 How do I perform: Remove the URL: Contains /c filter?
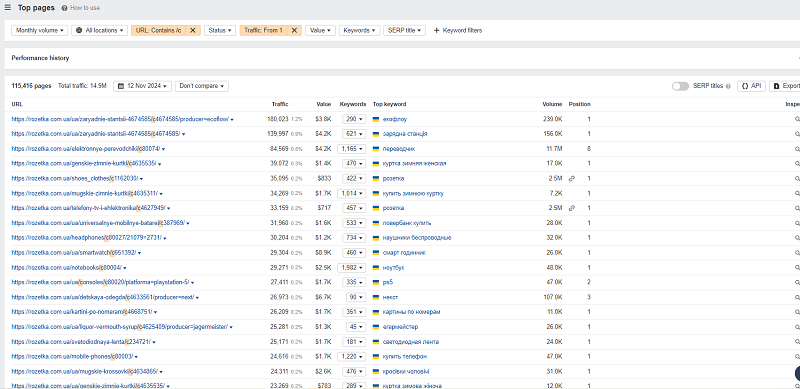point(192,31)
